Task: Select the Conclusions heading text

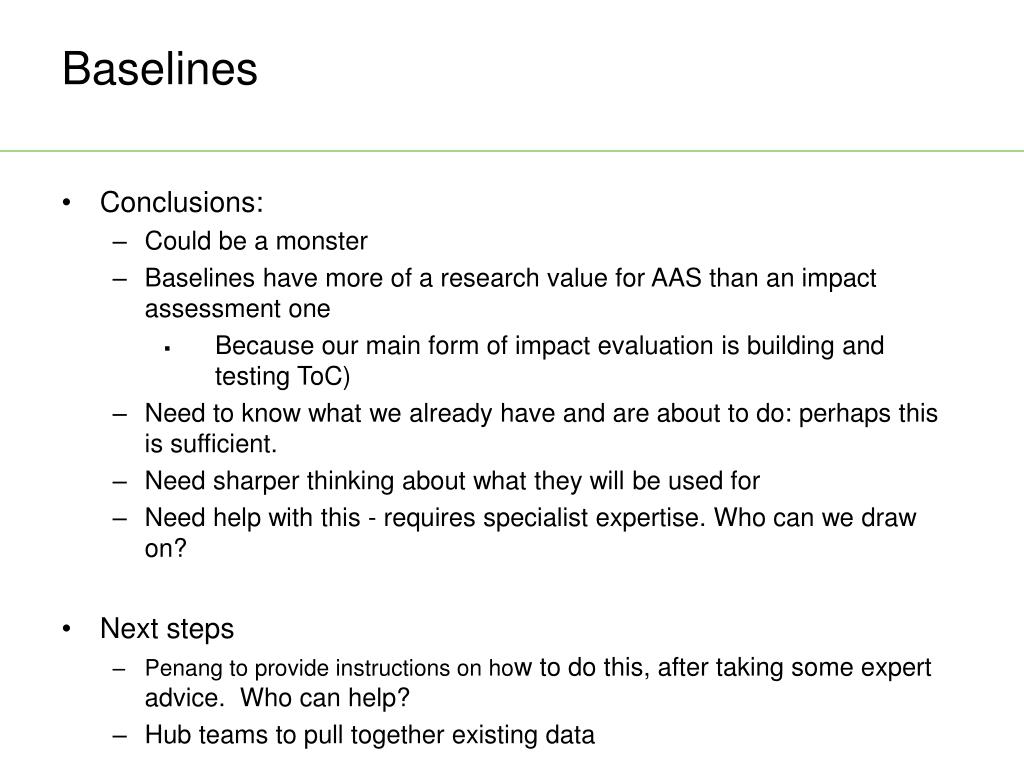Action: coord(182,202)
